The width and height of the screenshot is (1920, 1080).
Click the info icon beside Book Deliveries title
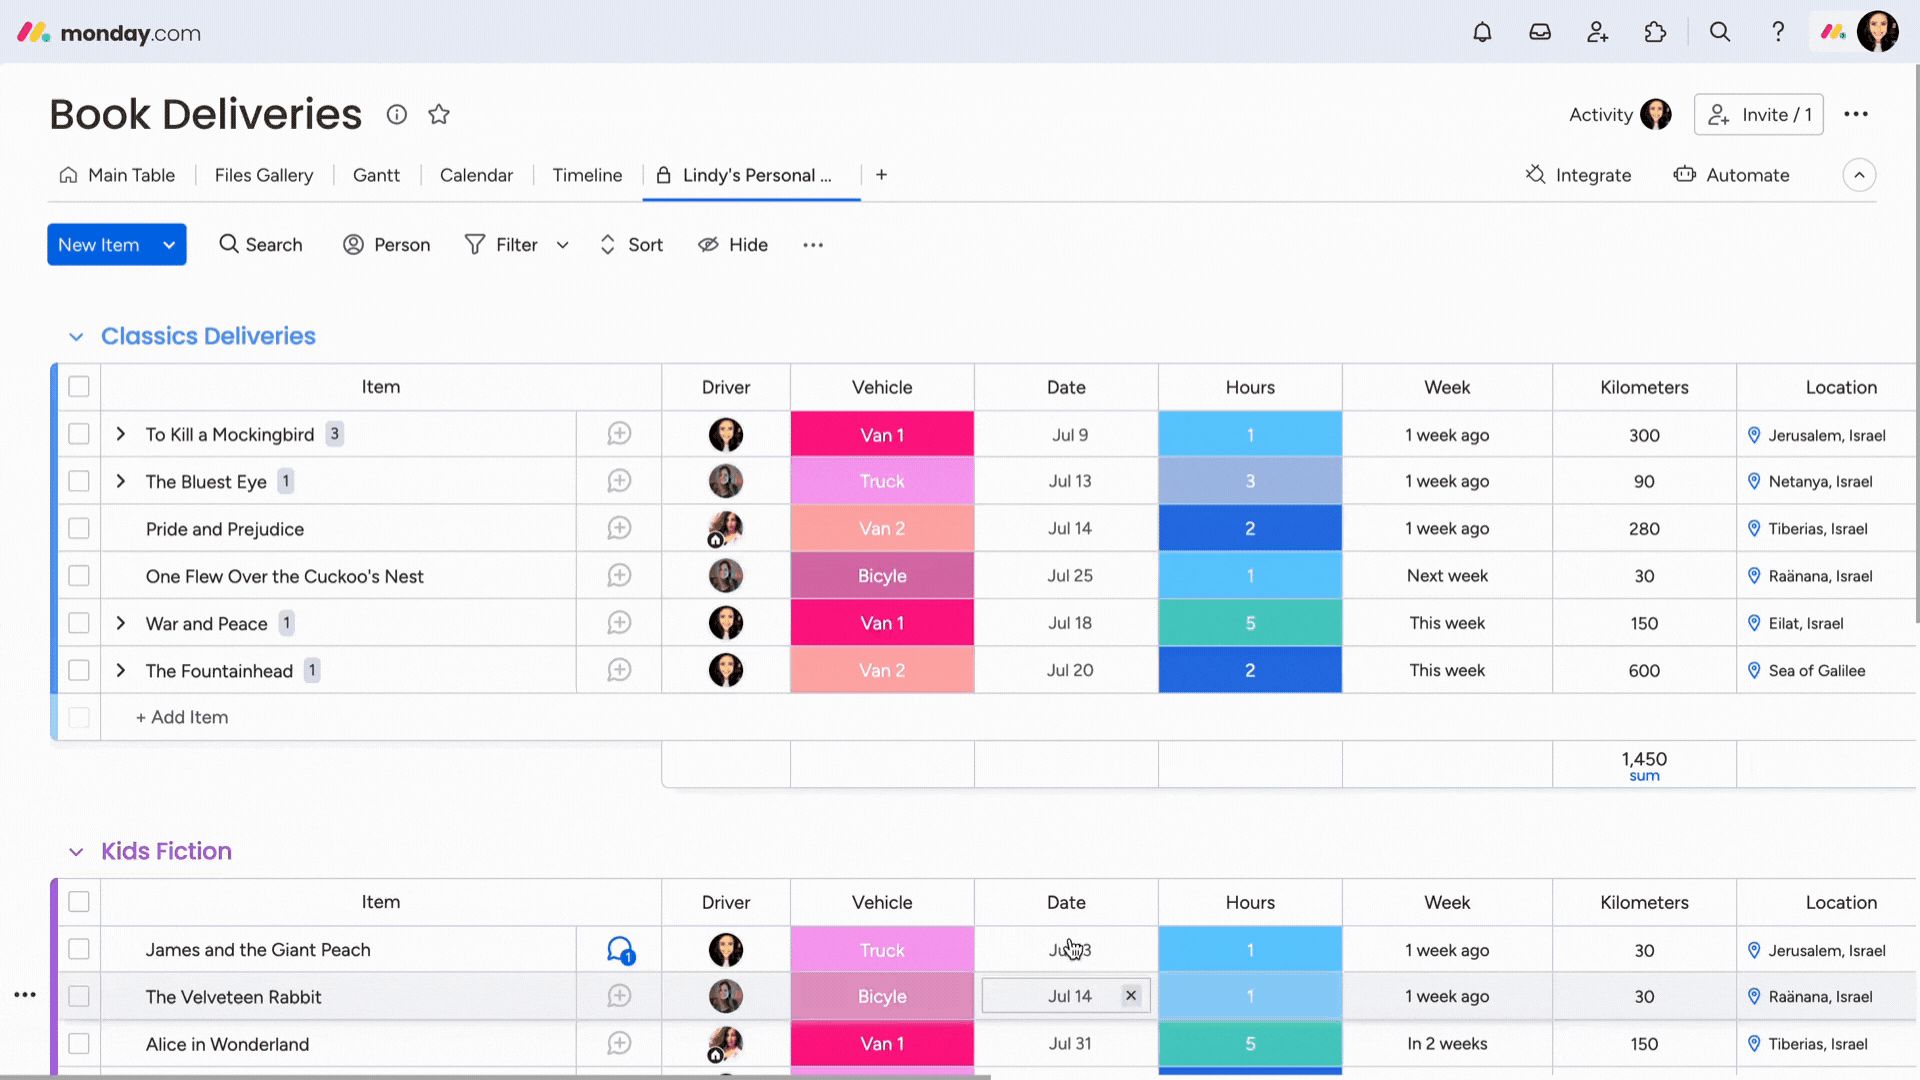tap(397, 114)
